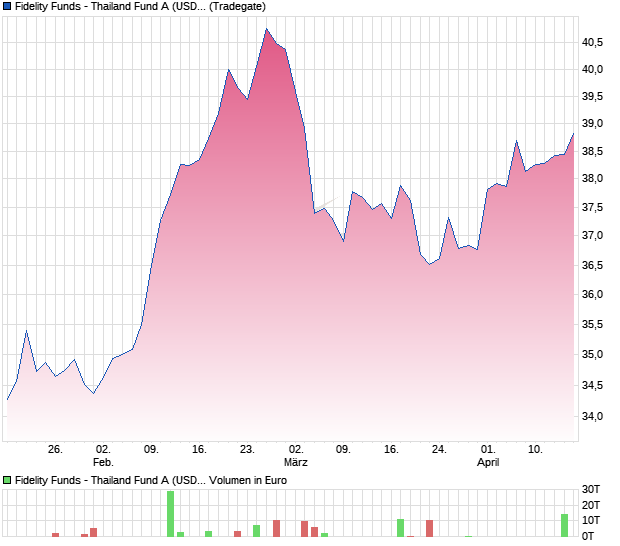The image size is (620, 546).
Task: Click the 35,0 price axis label
Action: coord(592,355)
